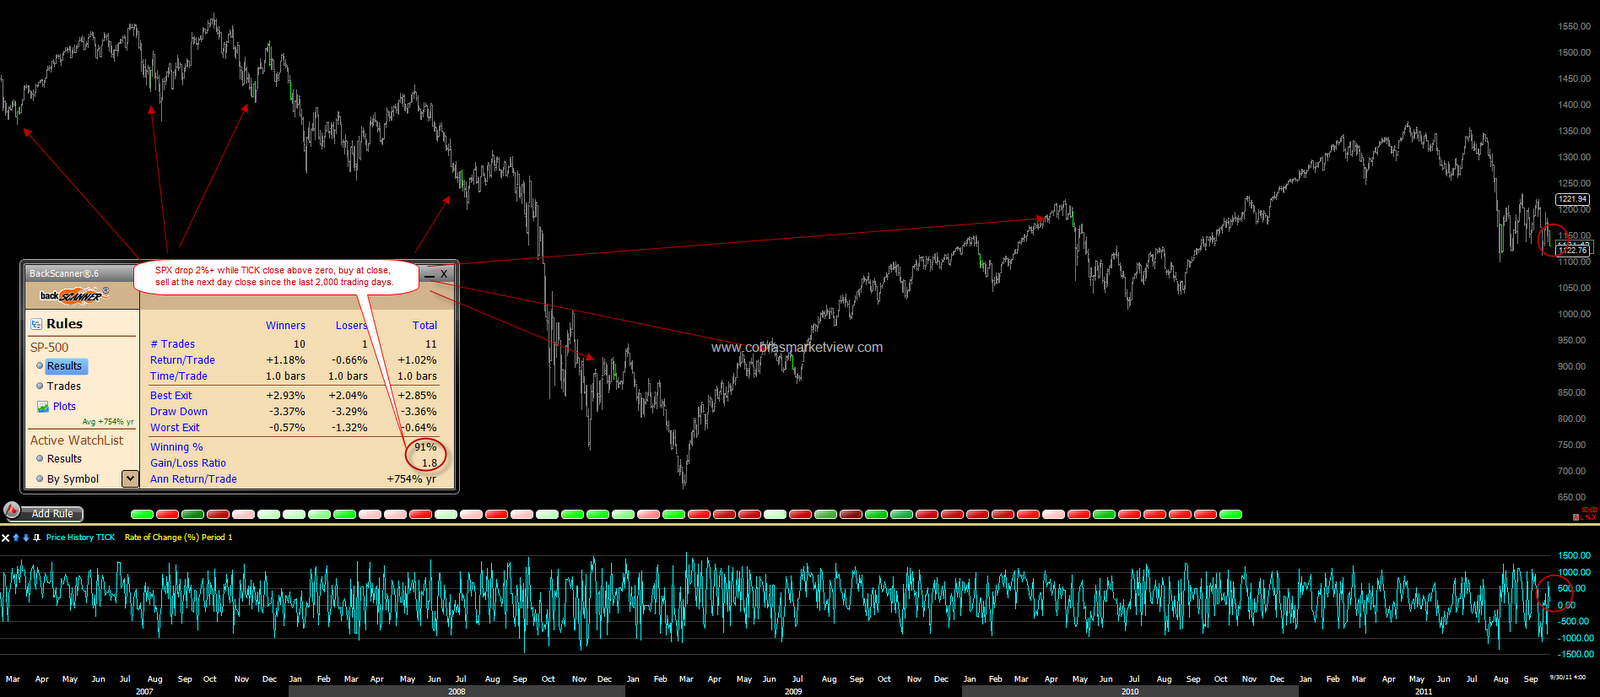Screen dimensions: 1600x697
Task: Click the Ann Return/Trade row label
Action: (x=193, y=479)
